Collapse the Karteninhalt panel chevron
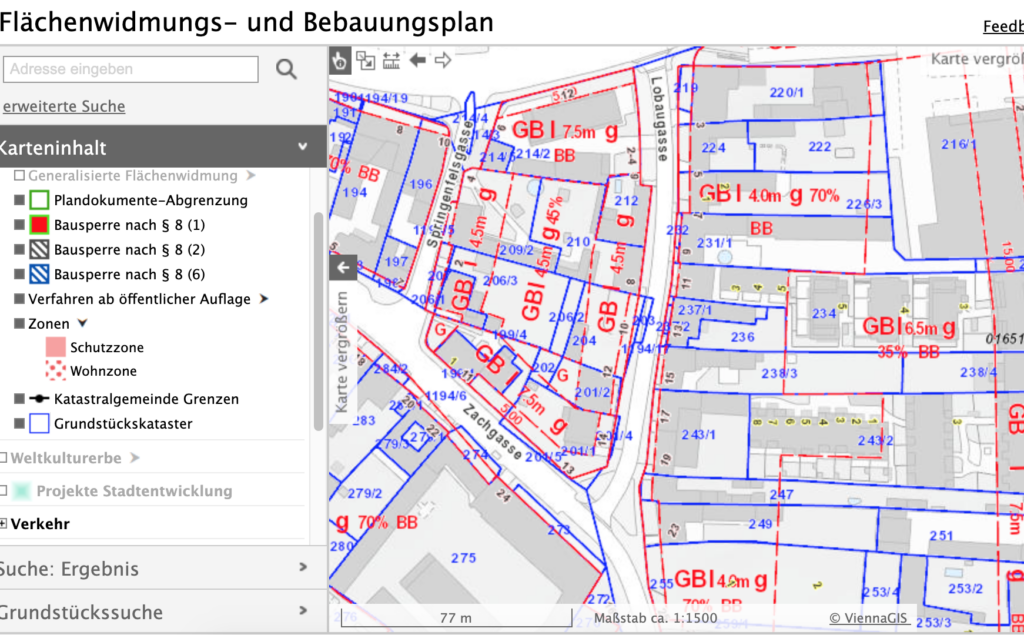 [302, 146]
